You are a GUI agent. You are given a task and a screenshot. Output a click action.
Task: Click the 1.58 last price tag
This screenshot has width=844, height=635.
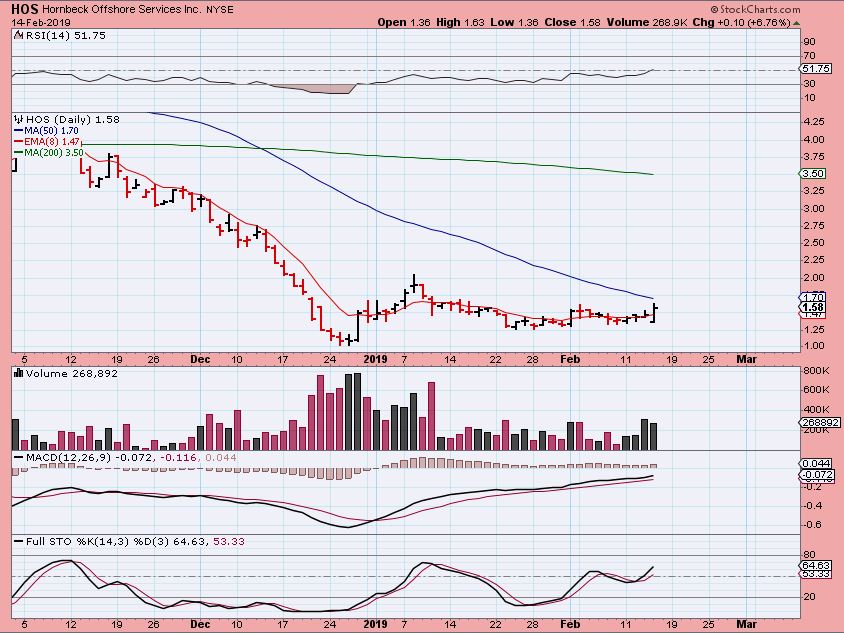point(813,307)
